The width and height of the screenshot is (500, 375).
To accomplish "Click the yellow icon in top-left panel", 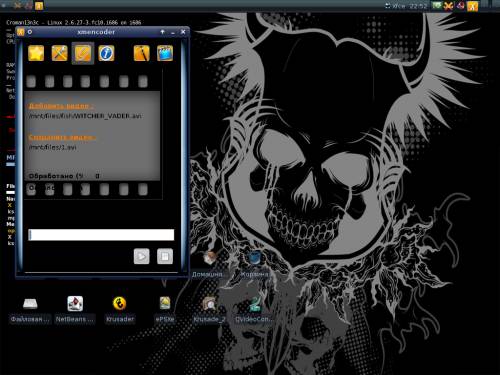I will pyautogui.click(x=39, y=5).
